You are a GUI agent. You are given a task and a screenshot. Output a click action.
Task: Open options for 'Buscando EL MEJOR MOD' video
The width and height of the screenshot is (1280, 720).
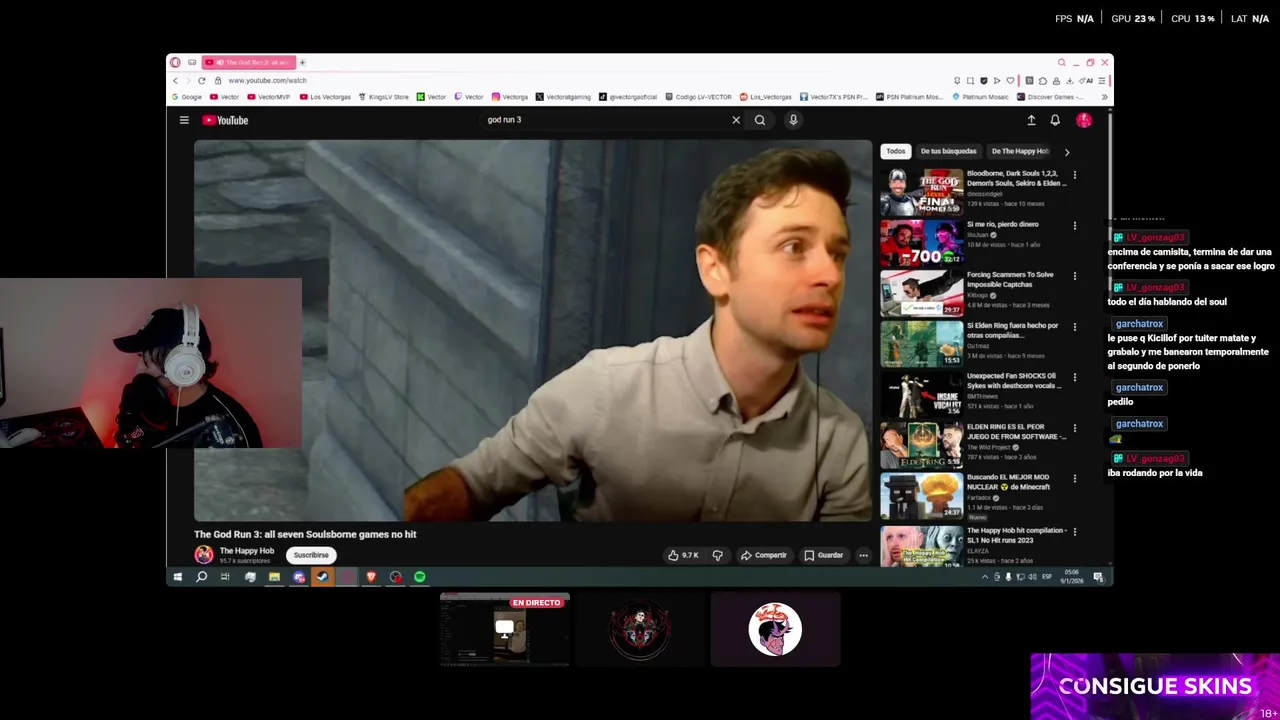(x=1075, y=479)
